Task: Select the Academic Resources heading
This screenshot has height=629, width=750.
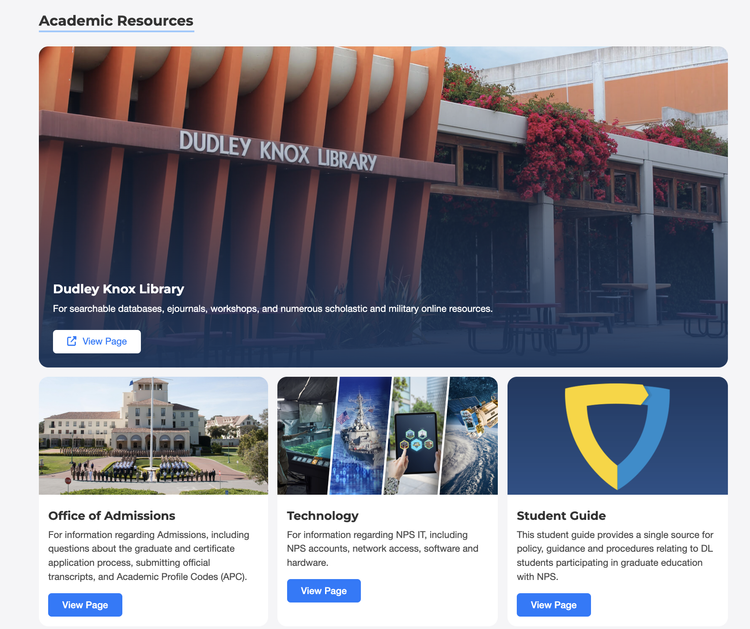Action: (x=116, y=21)
